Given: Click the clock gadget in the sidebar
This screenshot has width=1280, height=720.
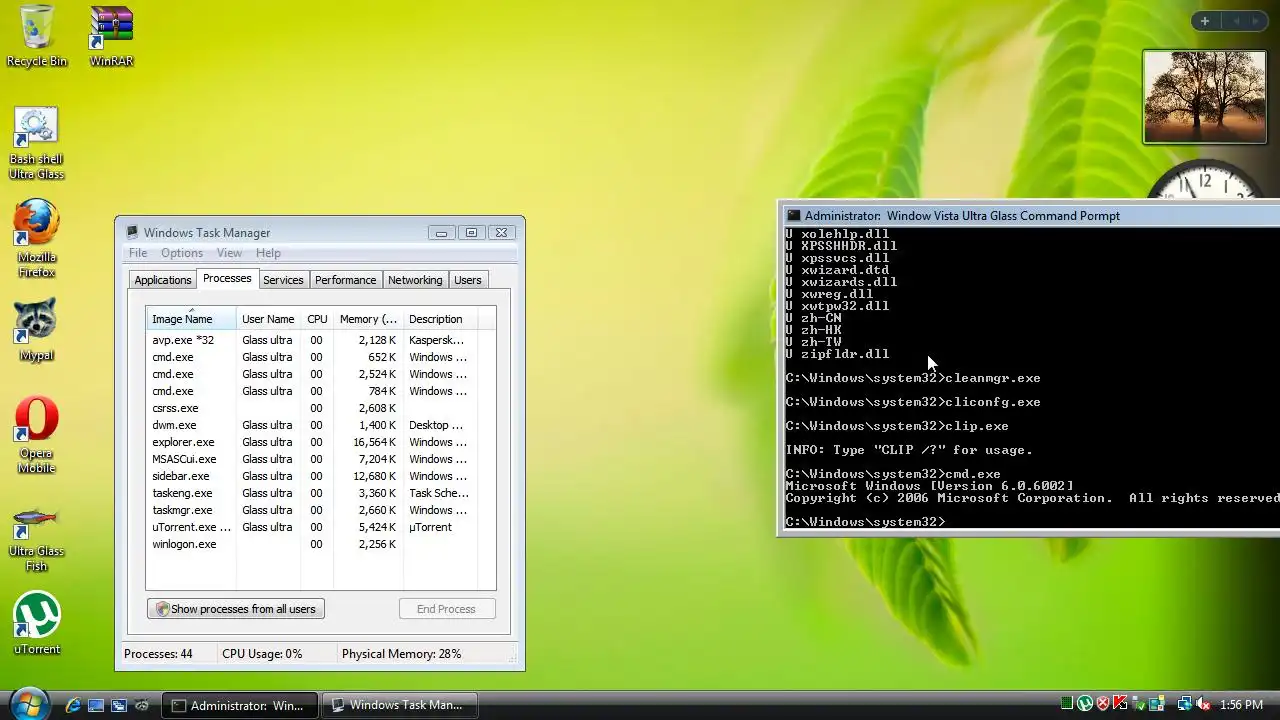Looking at the screenshot, I should pos(1205,179).
